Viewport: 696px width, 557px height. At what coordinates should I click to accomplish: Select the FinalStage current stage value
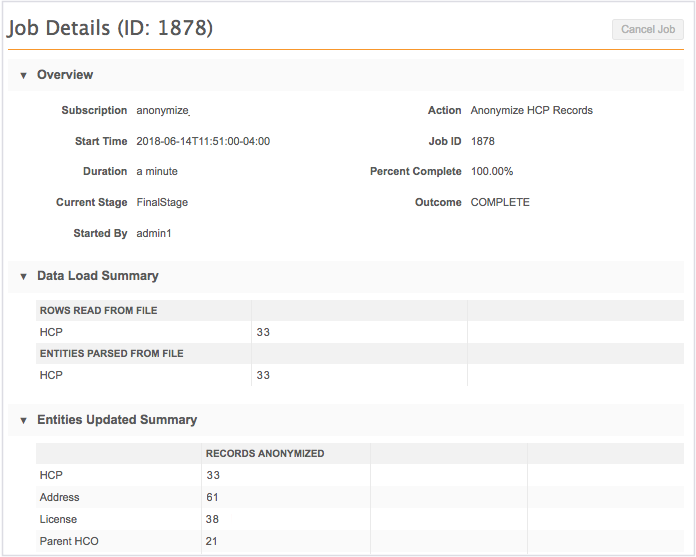(x=162, y=202)
